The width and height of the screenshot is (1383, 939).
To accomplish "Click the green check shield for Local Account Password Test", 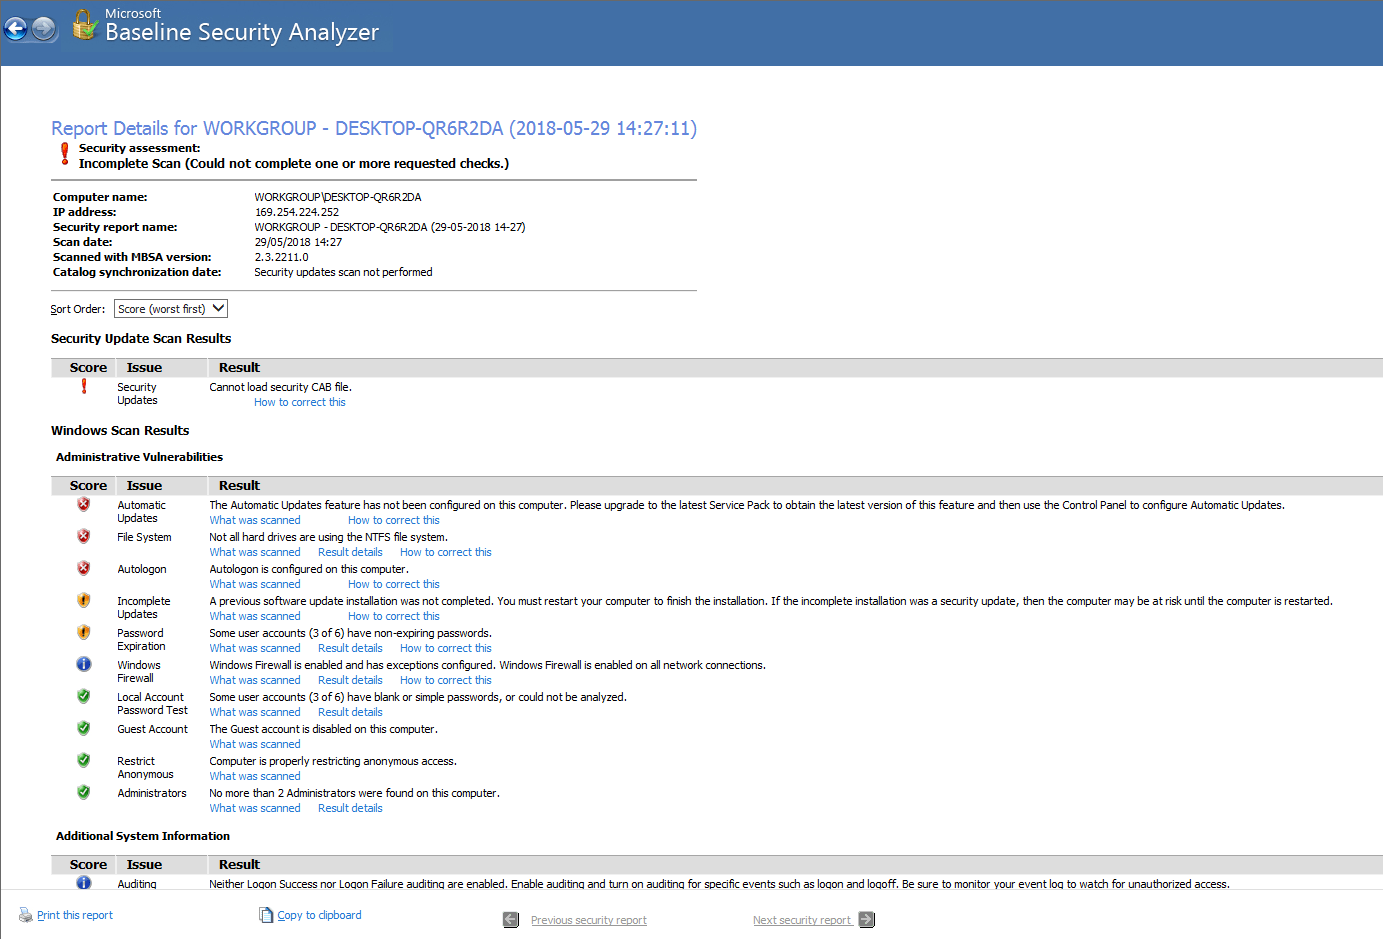I will [84, 696].
